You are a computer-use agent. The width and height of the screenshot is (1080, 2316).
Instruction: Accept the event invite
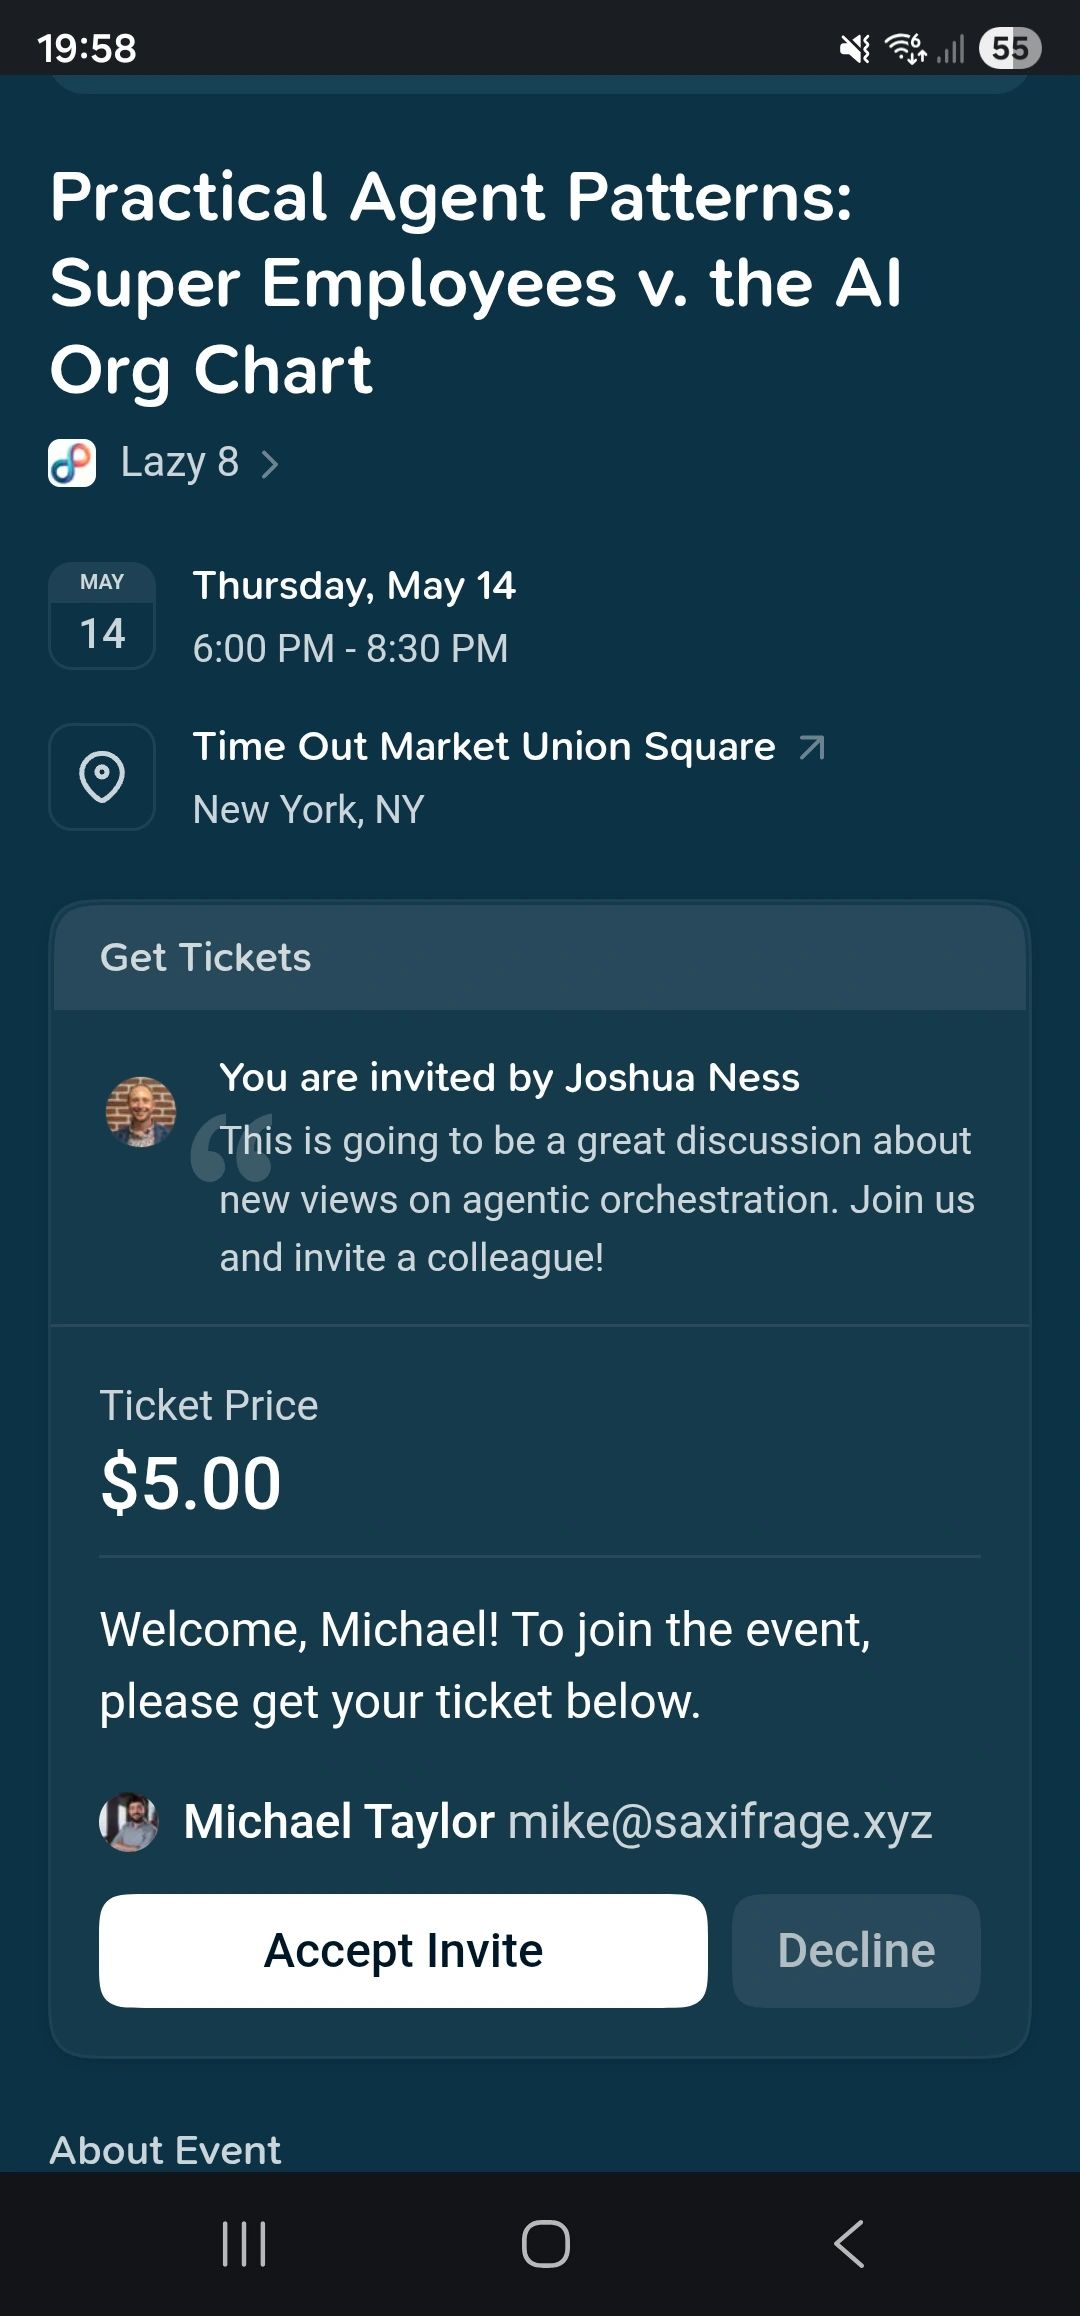(403, 1950)
